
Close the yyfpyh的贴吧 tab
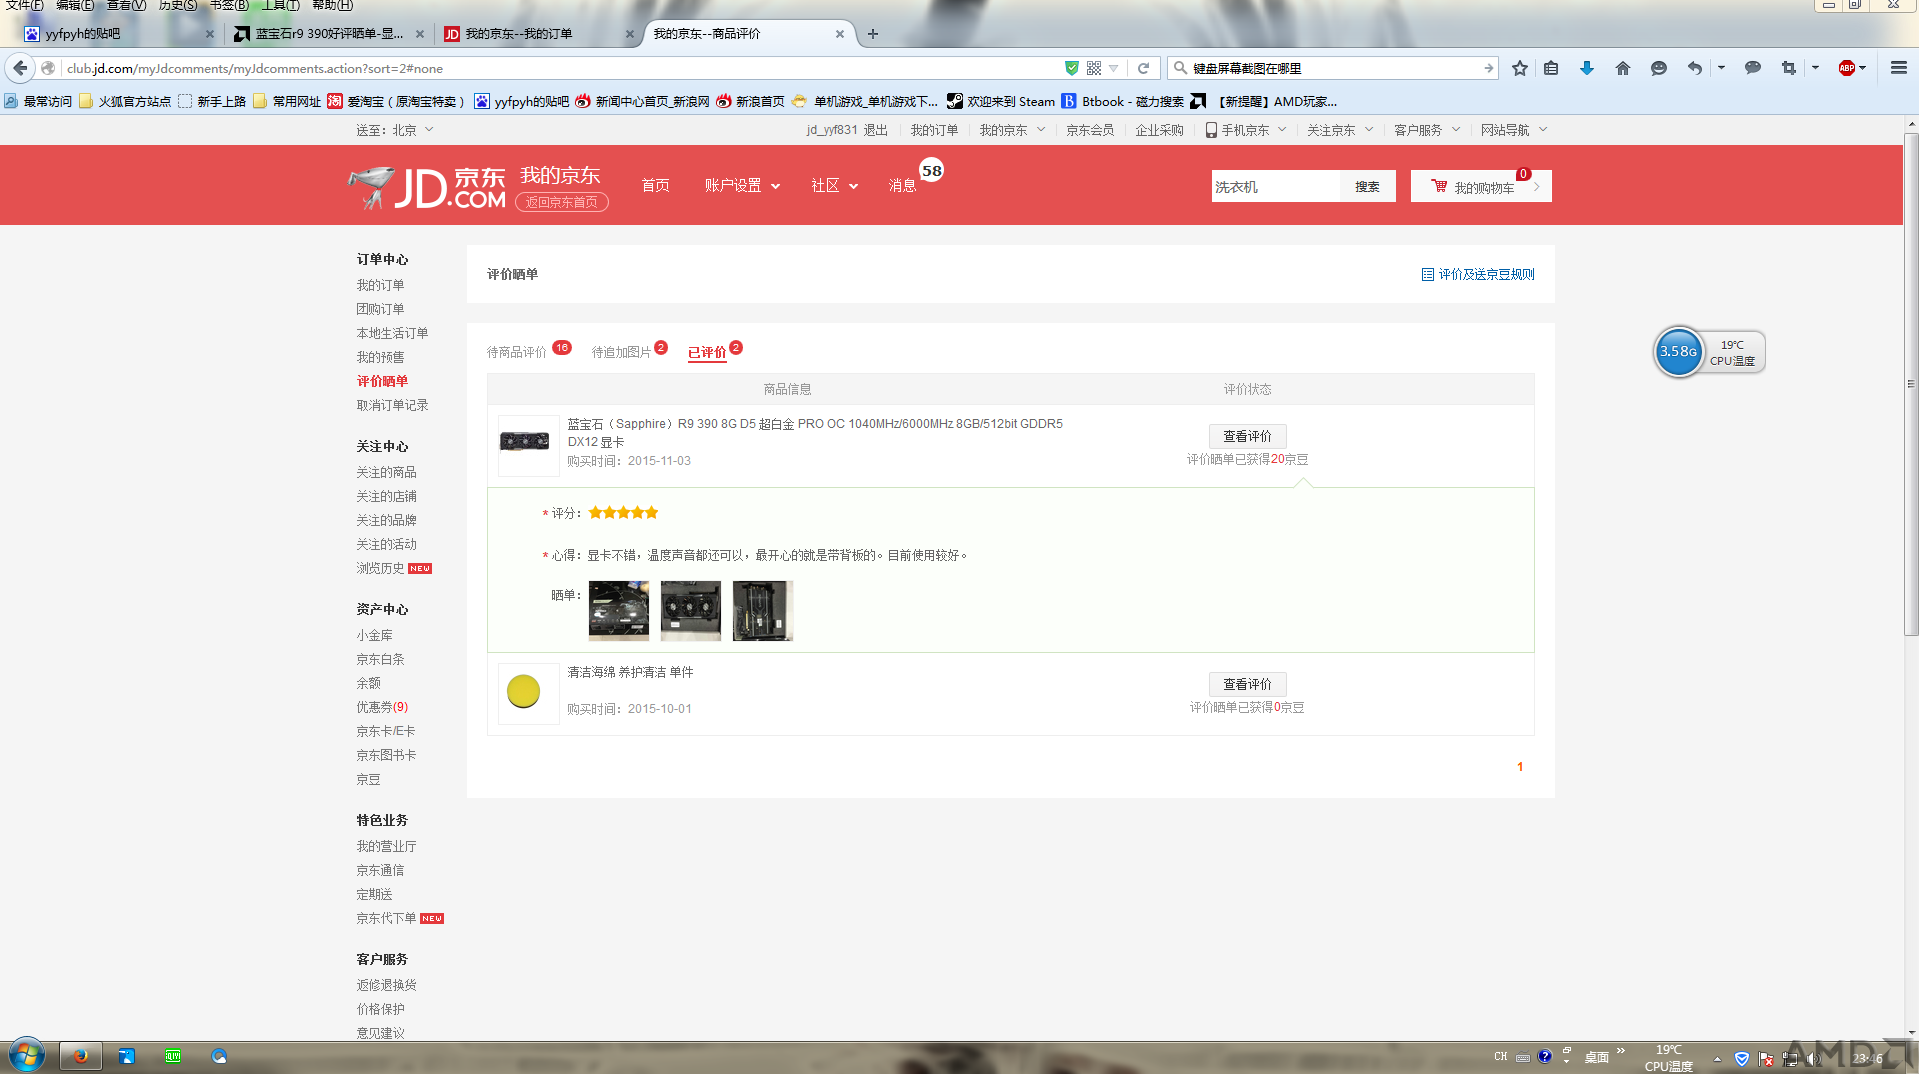pyautogui.click(x=210, y=34)
